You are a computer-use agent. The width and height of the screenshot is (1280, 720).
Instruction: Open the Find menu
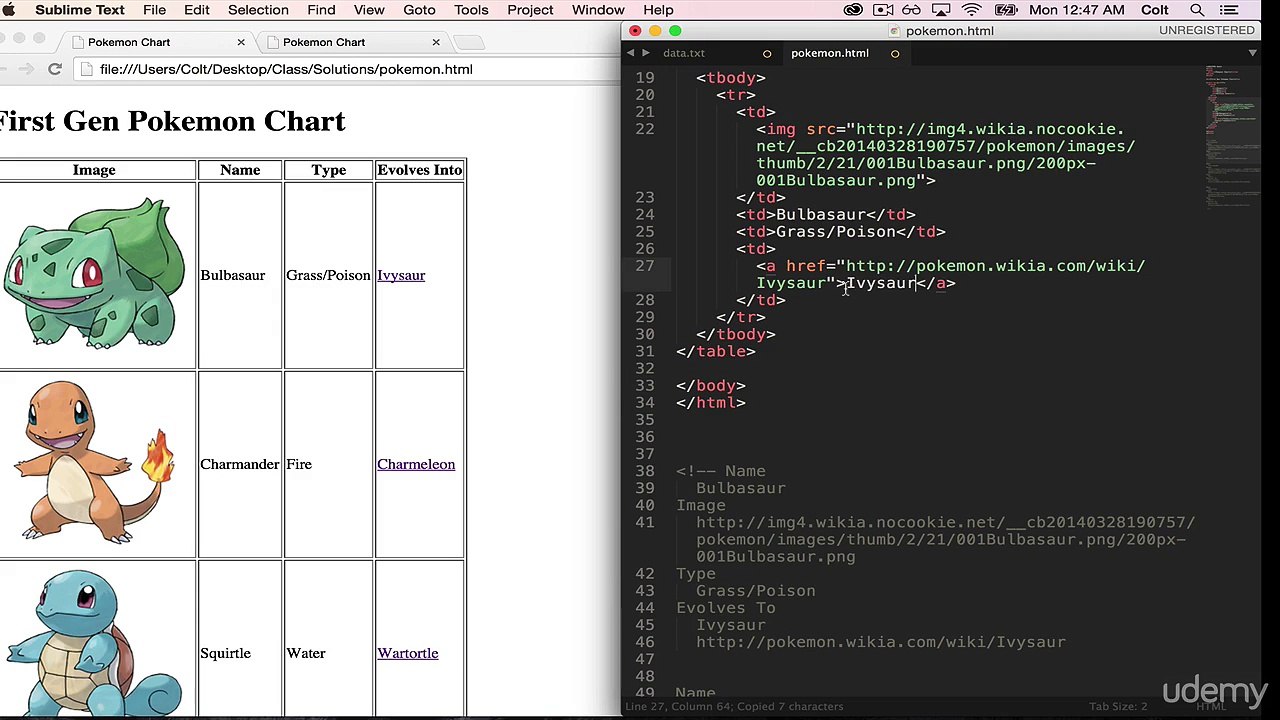click(321, 10)
